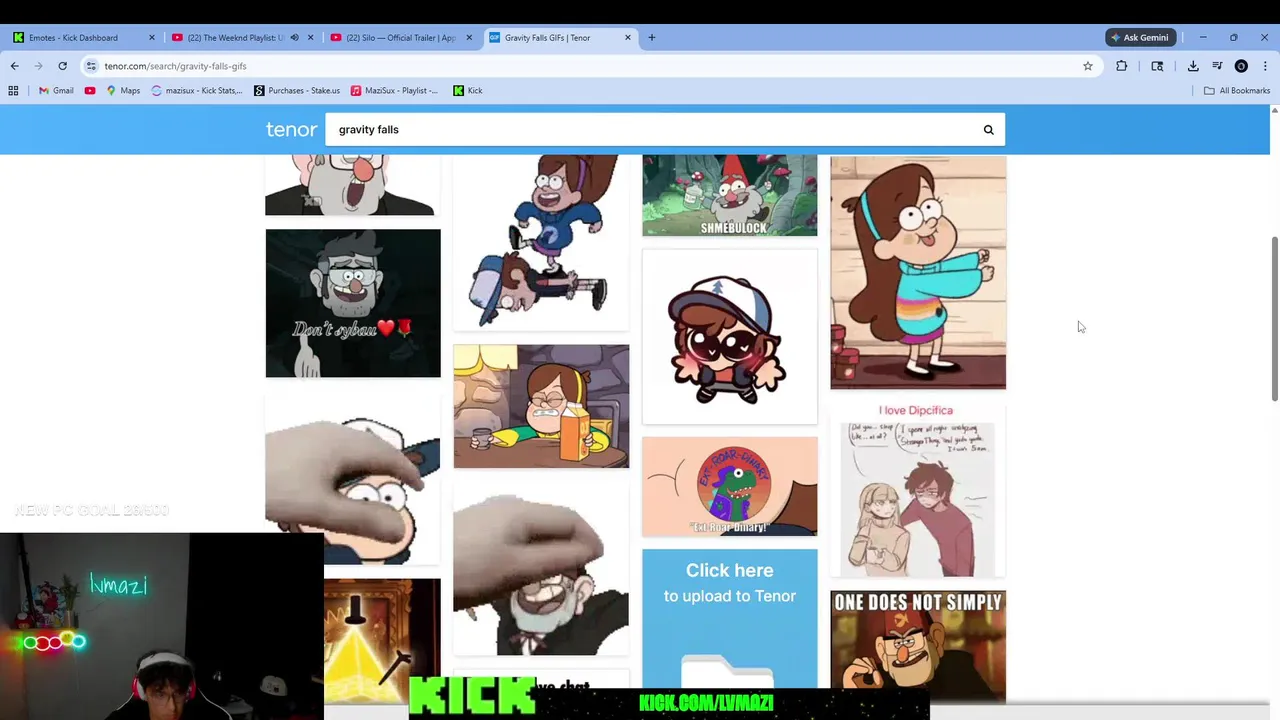The width and height of the screenshot is (1280, 720).
Task: Open the Ext Roar-Dinary dinosaur GIF
Action: tap(729, 486)
